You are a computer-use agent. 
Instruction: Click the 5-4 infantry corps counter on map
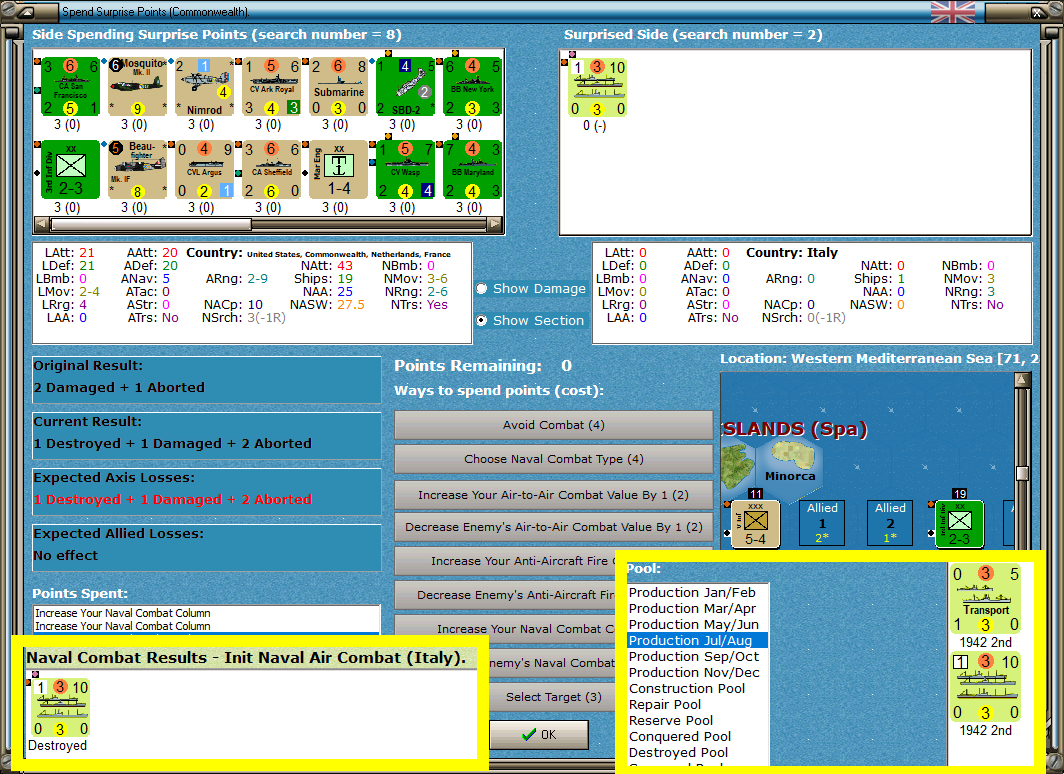pyautogui.click(x=755, y=524)
